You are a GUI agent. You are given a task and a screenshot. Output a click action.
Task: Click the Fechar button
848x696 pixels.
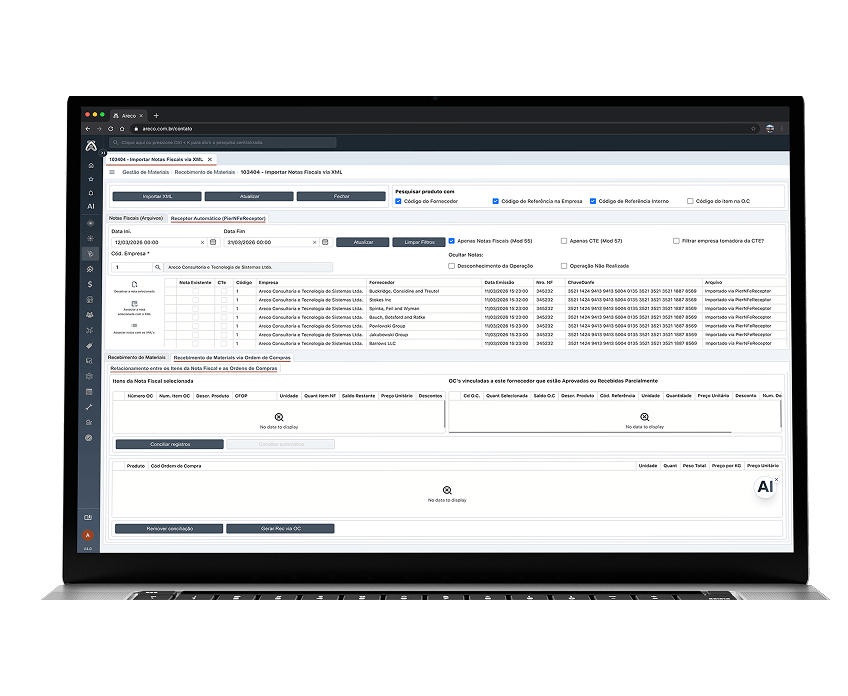click(x=341, y=196)
